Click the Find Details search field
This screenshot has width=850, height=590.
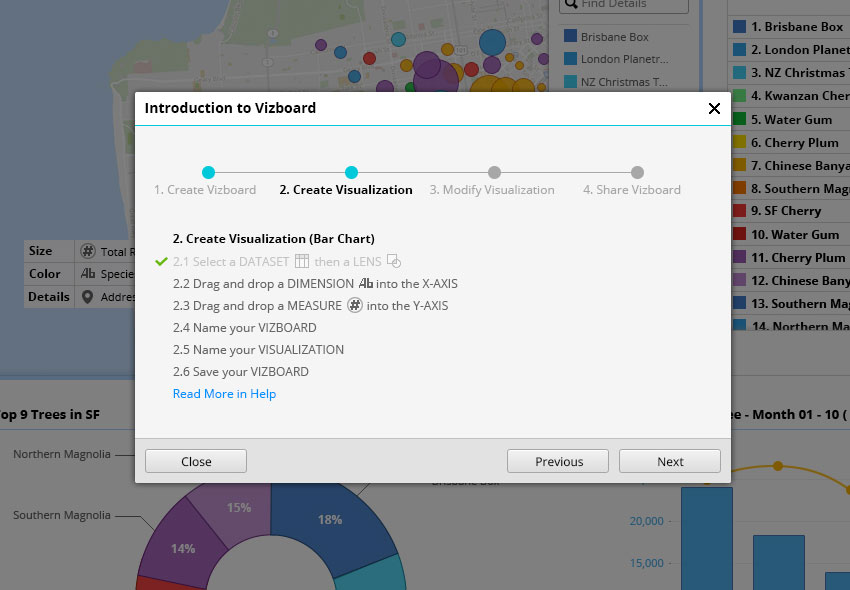coord(632,5)
